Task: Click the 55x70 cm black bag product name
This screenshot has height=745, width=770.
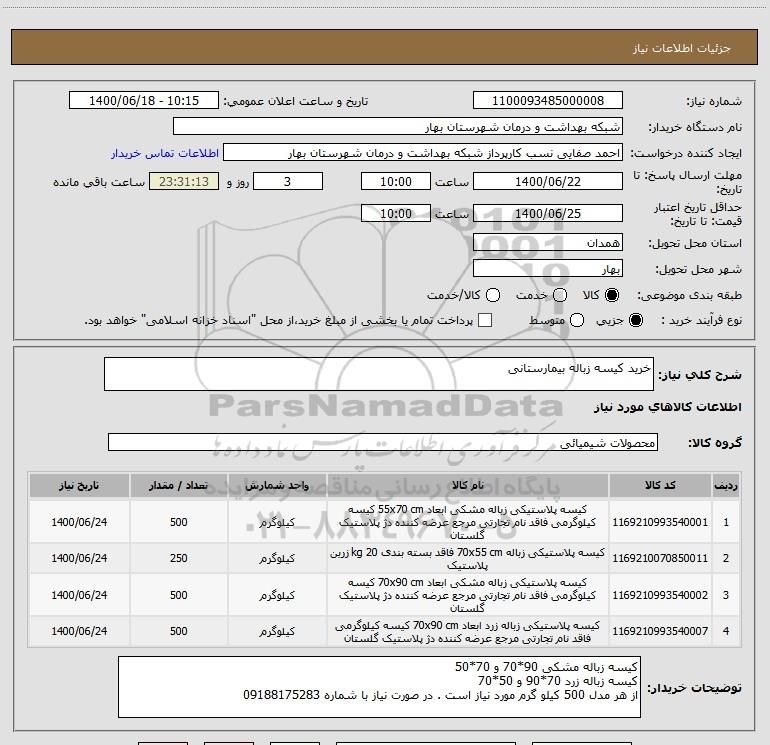Action: click(x=468, y=522)
